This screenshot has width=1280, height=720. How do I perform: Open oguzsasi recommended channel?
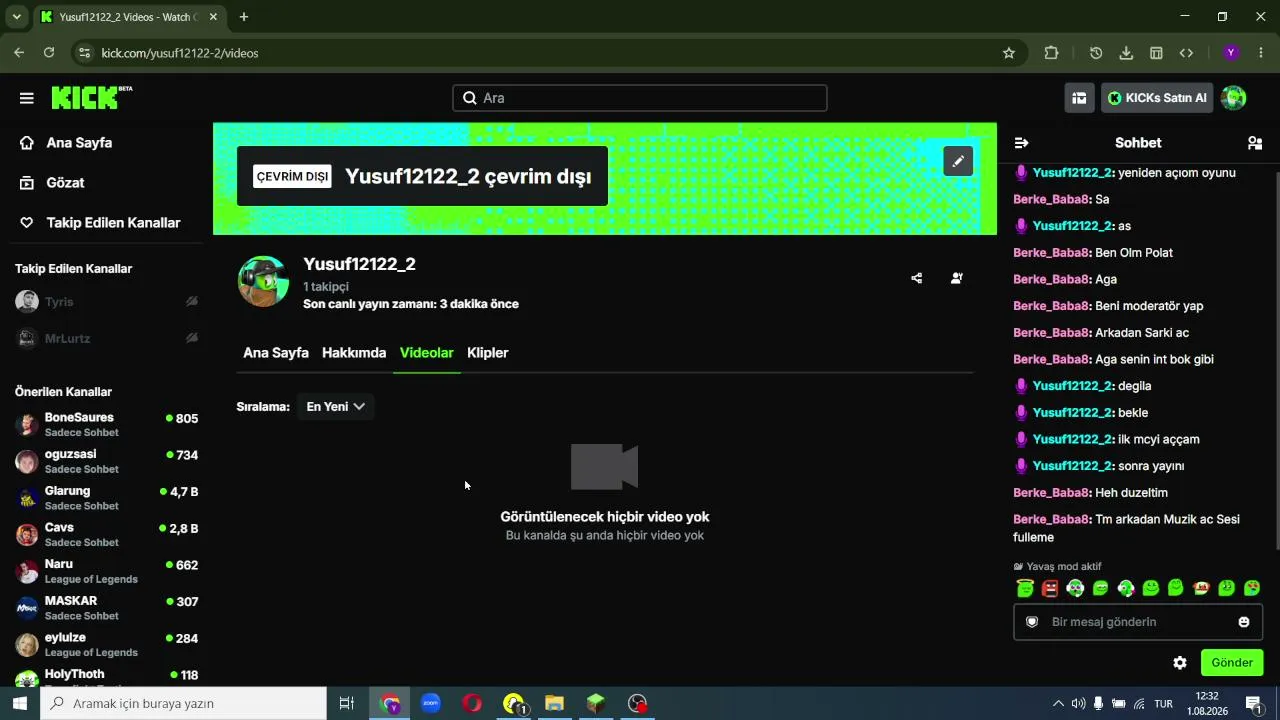(x=106, y=461)
